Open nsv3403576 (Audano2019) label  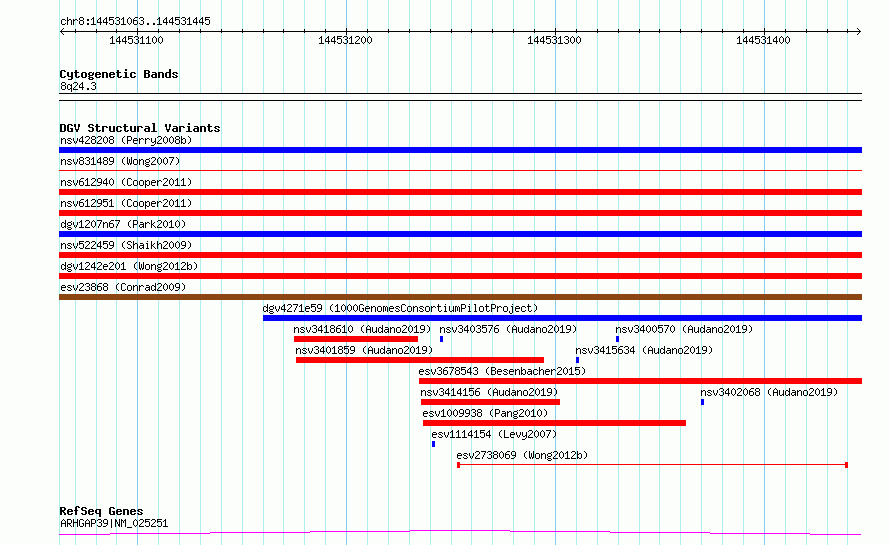[508, 329]
